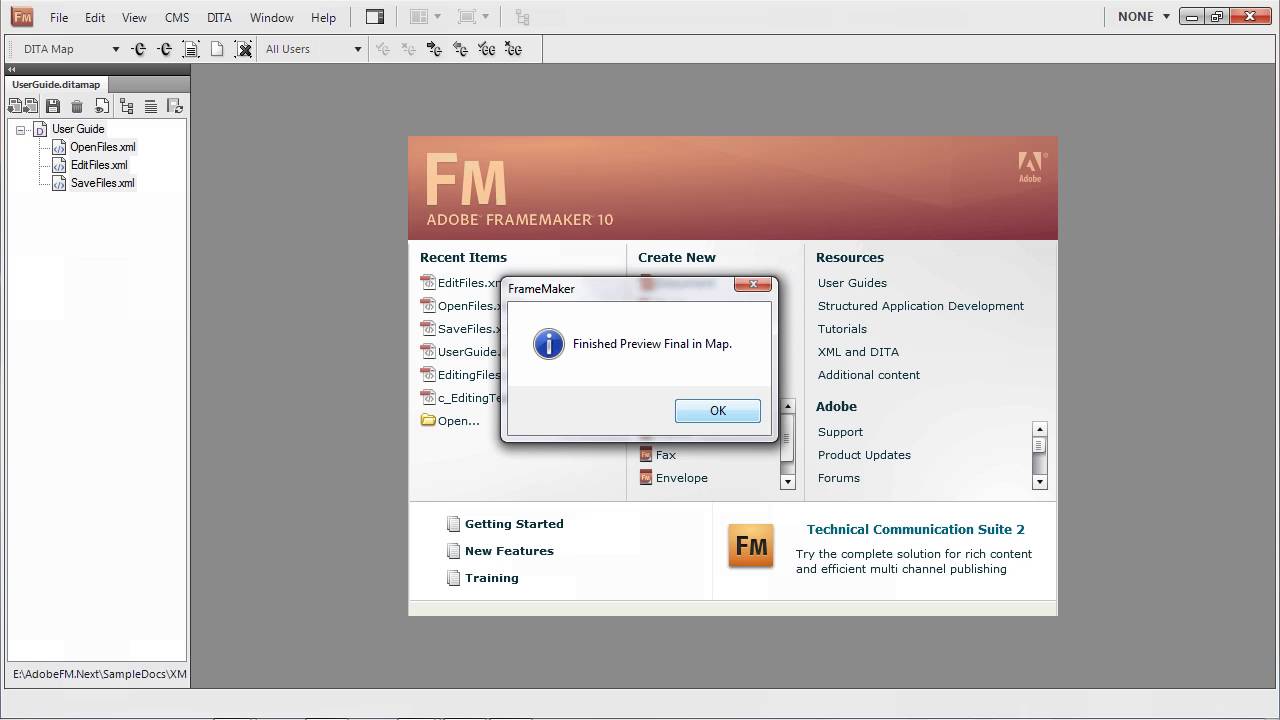This screenshot has width=1280, height=720.
Task: Click the Create New list scroll-up arrow
Action: tap(788, 406)
